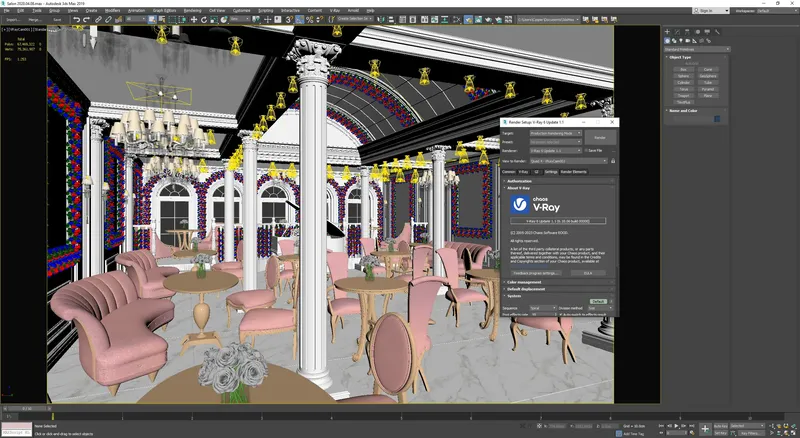The image size is (800, 438).
Task: Click the V-Ray version build field
Action: 558,221
